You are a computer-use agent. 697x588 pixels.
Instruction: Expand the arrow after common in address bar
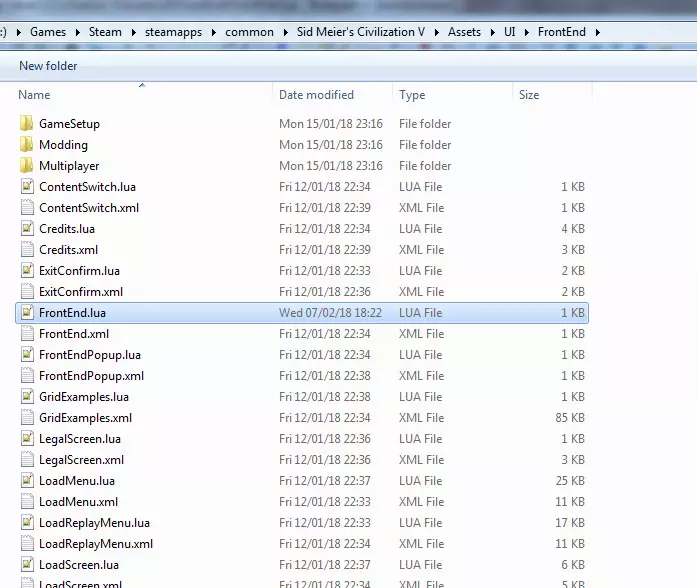click(285, 32)
